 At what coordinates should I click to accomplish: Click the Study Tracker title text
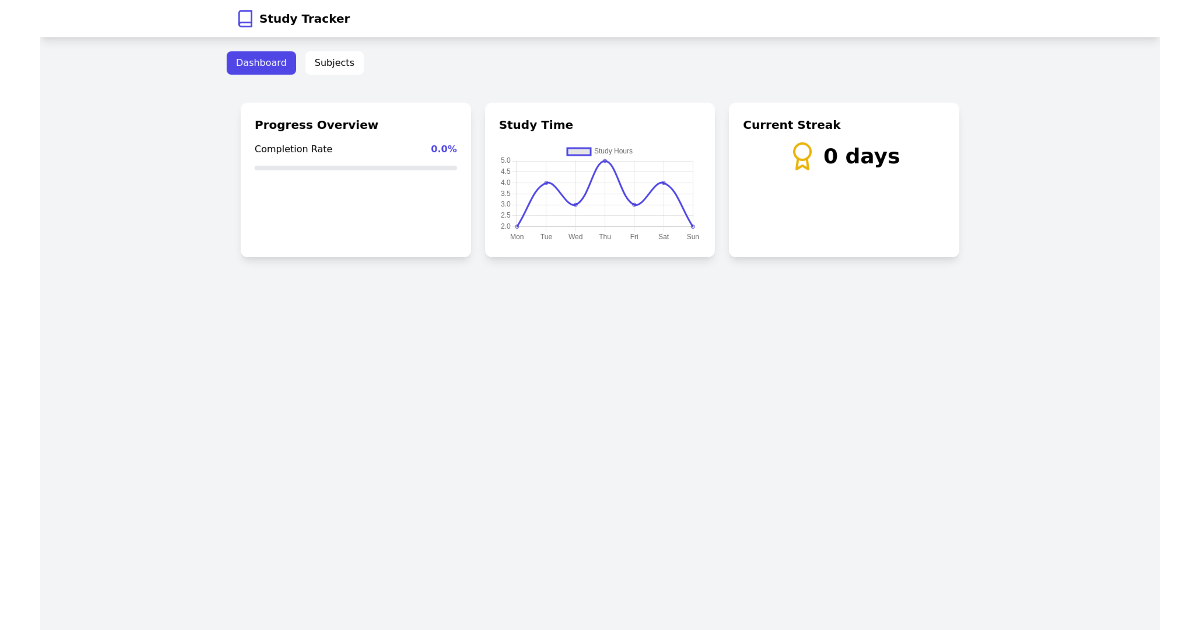[305, 18]
